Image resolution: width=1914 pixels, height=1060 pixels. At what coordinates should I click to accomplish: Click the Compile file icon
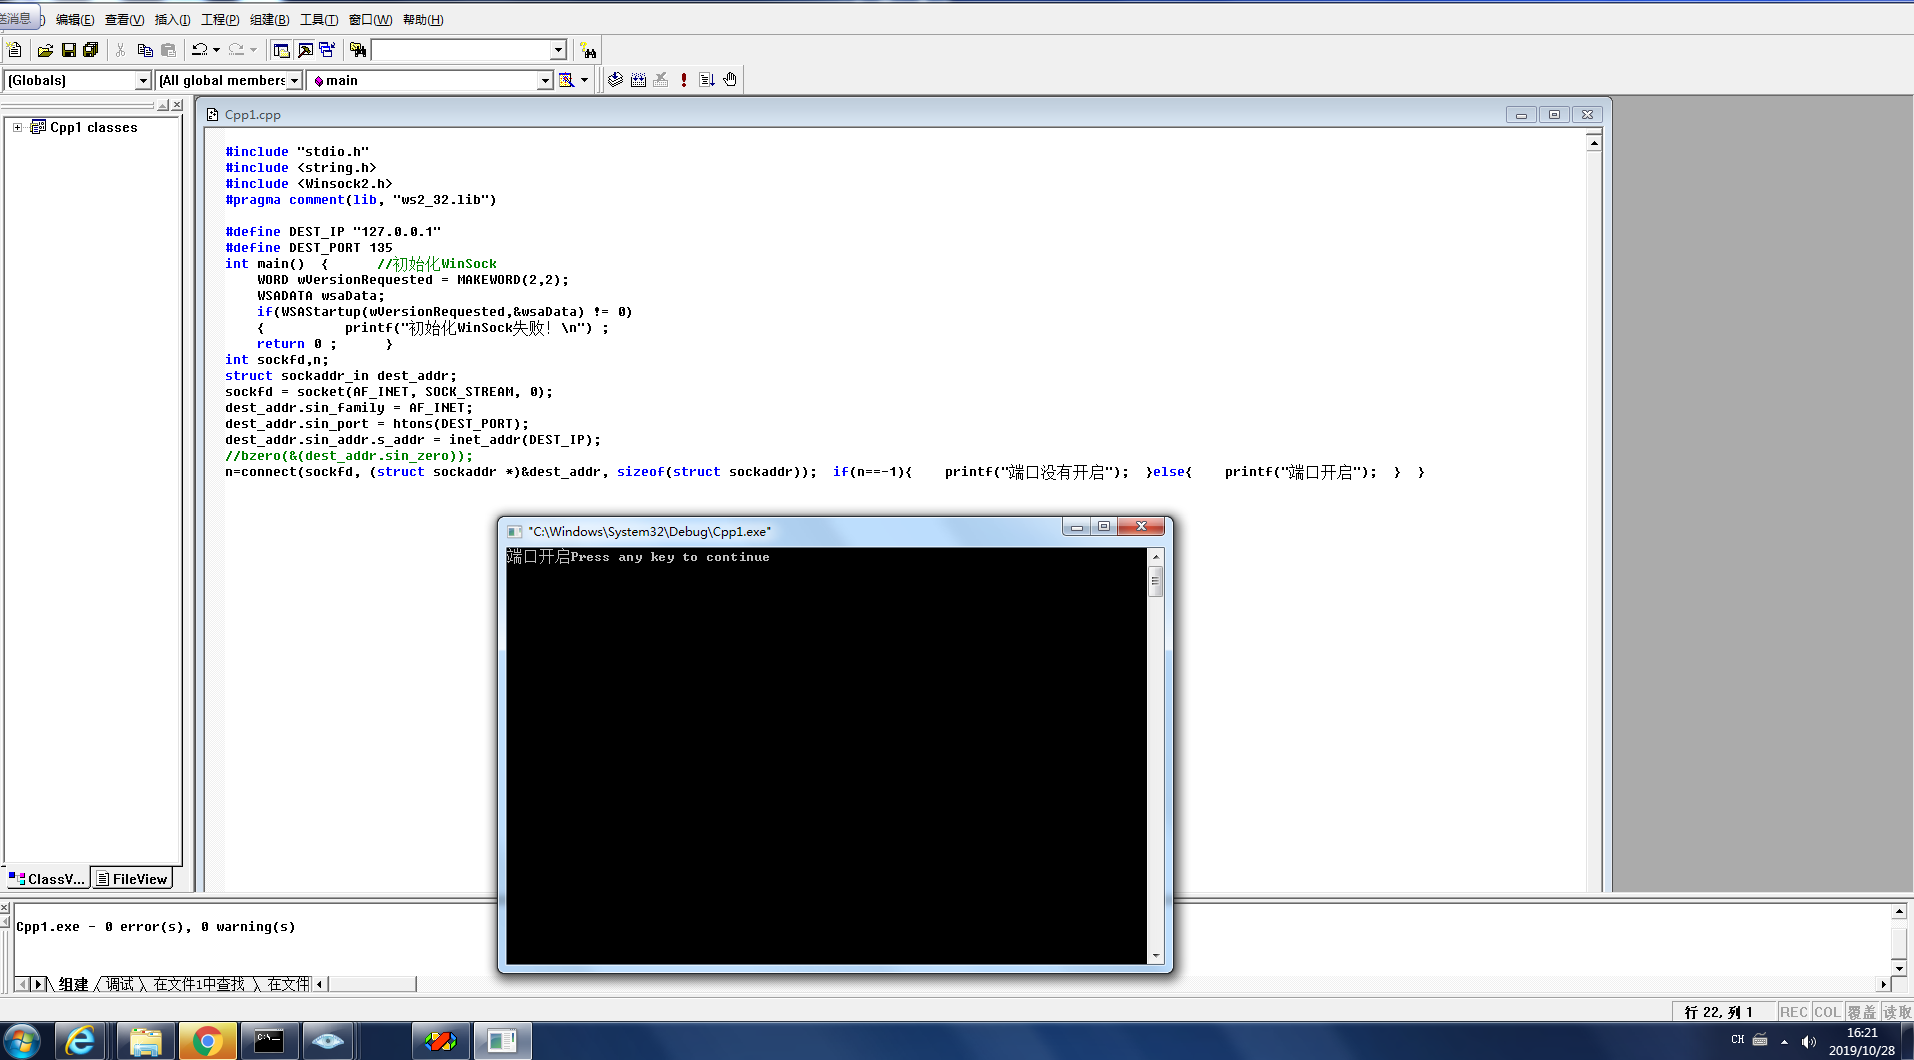pos(615,80)
